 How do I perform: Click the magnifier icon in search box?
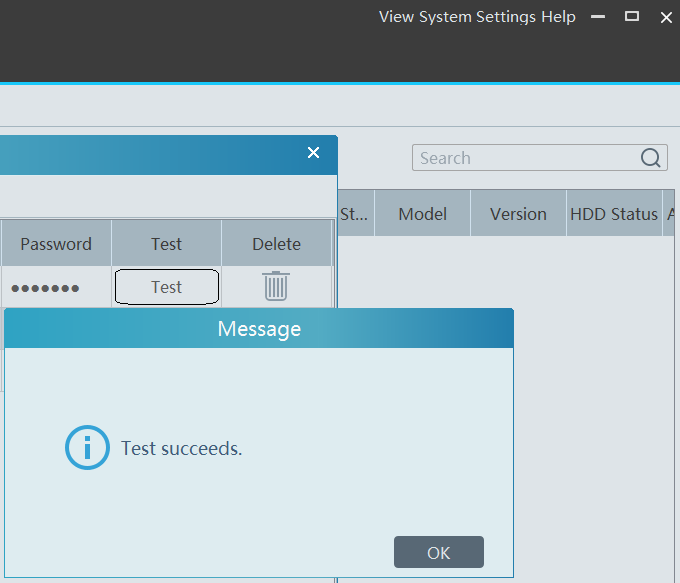coord(651,158)
